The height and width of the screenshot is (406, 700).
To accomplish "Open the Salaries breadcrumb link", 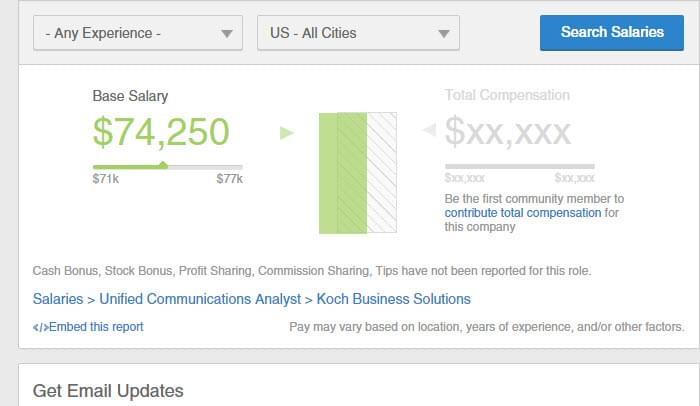I will [x=58, y=299].
